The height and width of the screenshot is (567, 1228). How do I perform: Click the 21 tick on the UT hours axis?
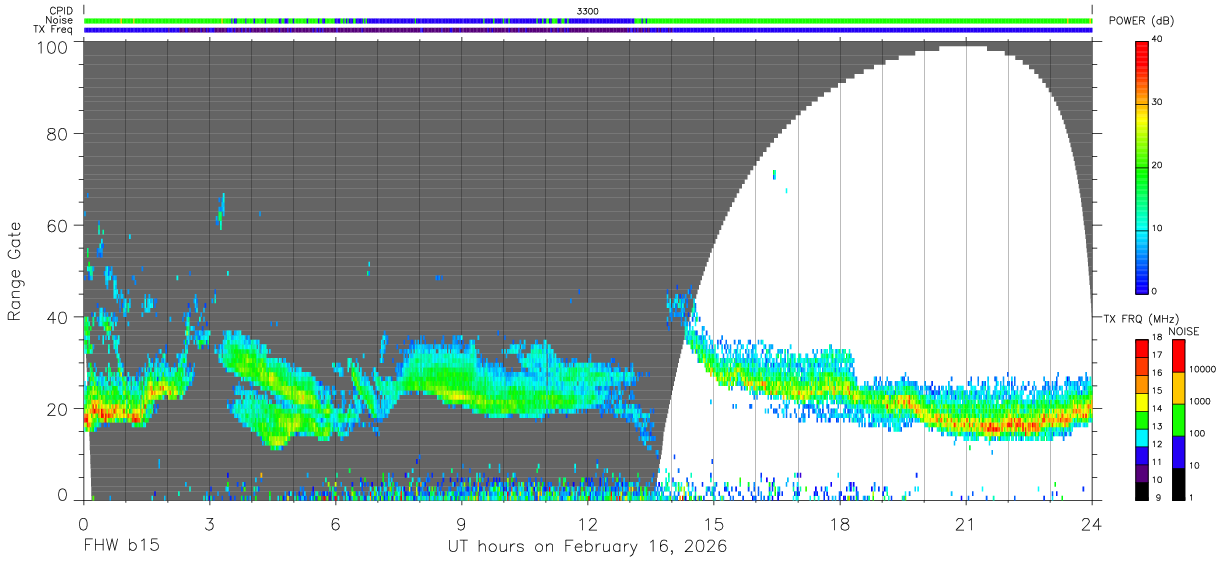966,525
